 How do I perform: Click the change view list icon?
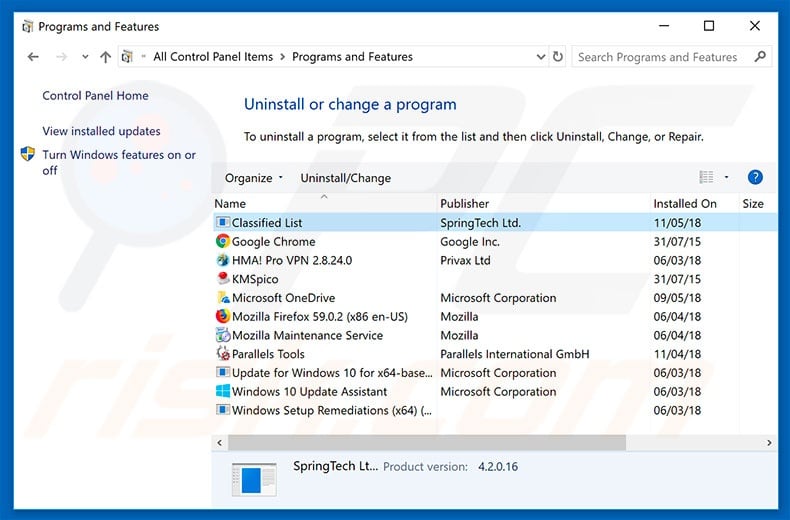point(706,177)
